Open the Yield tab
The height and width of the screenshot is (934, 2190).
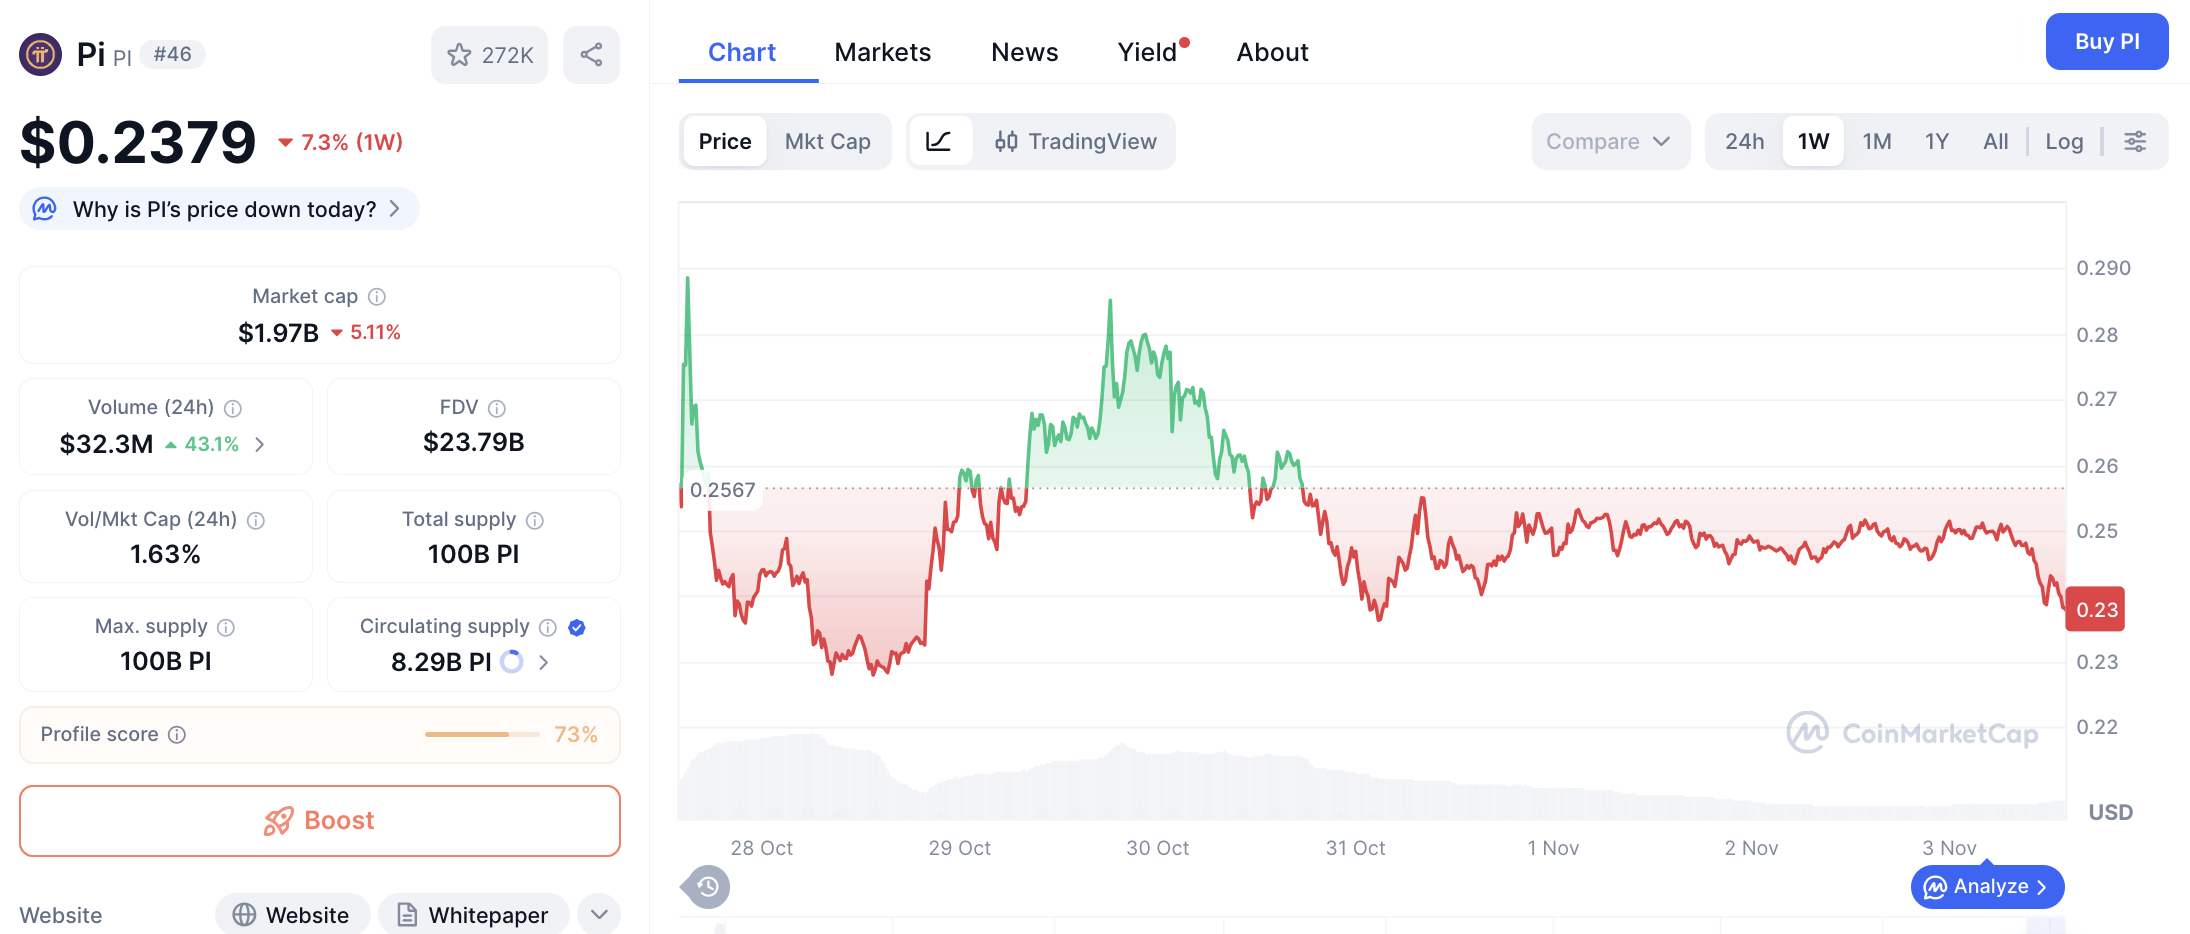click(x=1145, y=51)
